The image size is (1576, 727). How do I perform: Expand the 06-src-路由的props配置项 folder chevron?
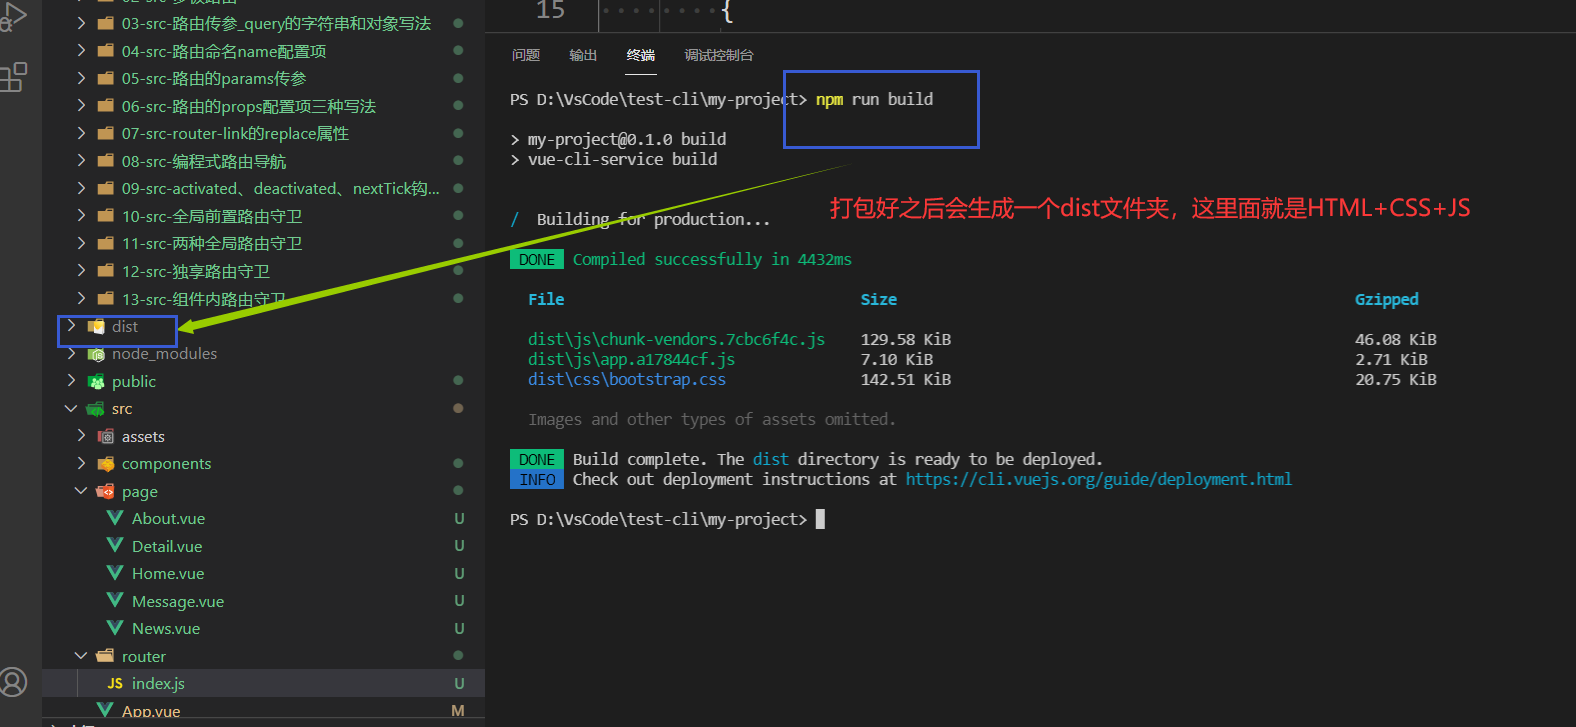81,106
